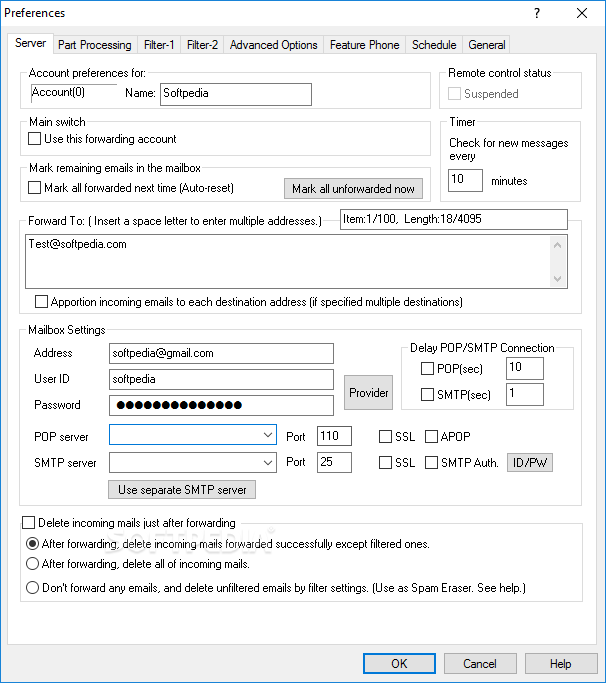The height and width of the screenshot is (683, 606).
Task: Open the Filter-1 tab
Action: pos(159,45)
